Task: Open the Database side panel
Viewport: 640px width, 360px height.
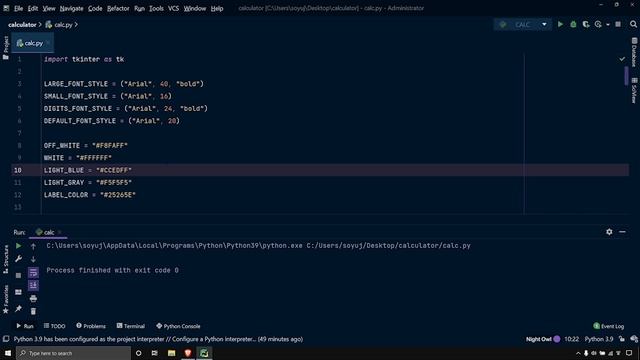Action: tap(634, 52)
